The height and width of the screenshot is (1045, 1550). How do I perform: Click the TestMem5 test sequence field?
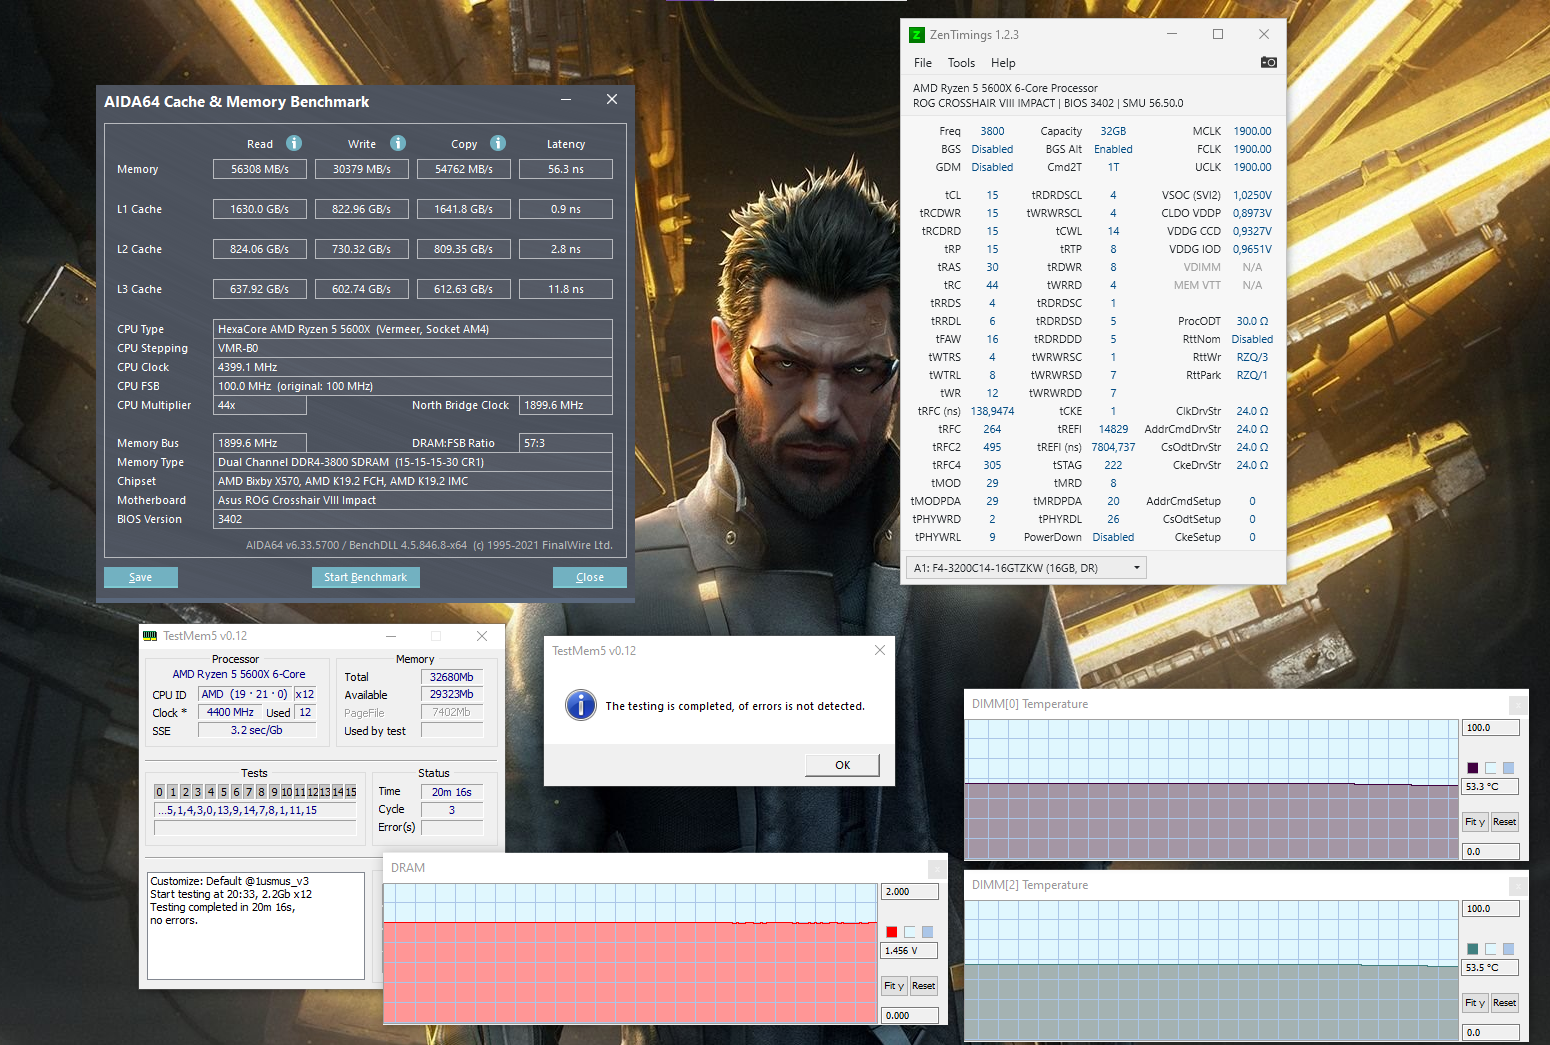click(x=255, y=811)
